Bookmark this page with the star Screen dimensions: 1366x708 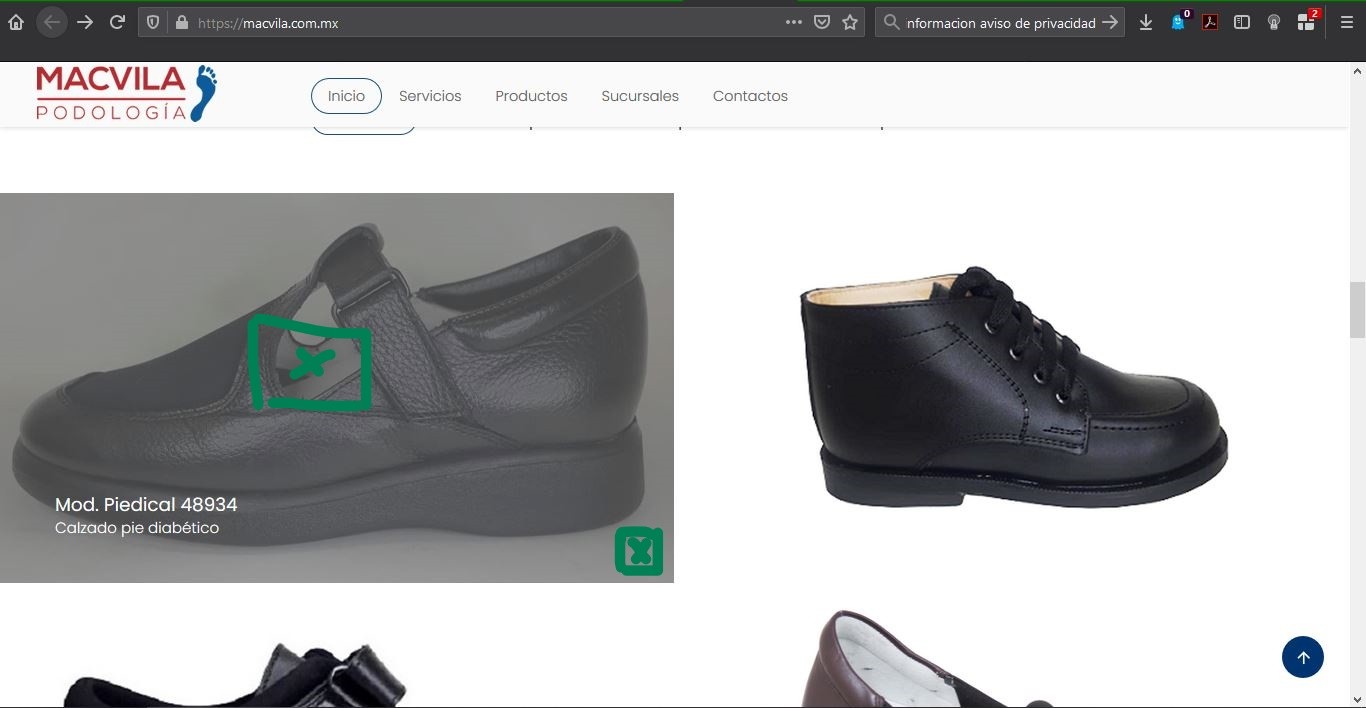850,22
